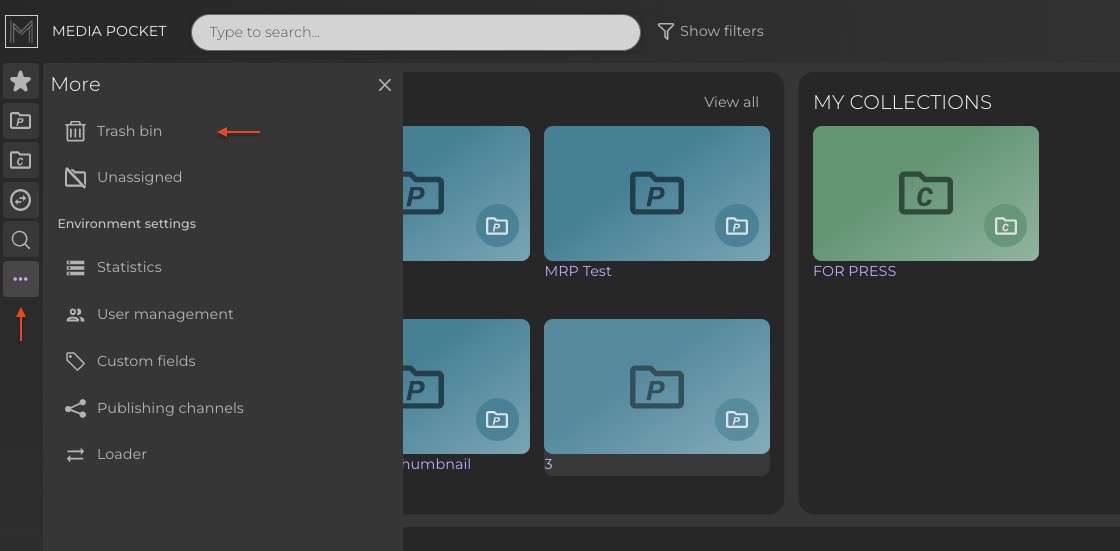Open the MRP Test project thumbnail

pyautogui.click(x=656, y=193)
